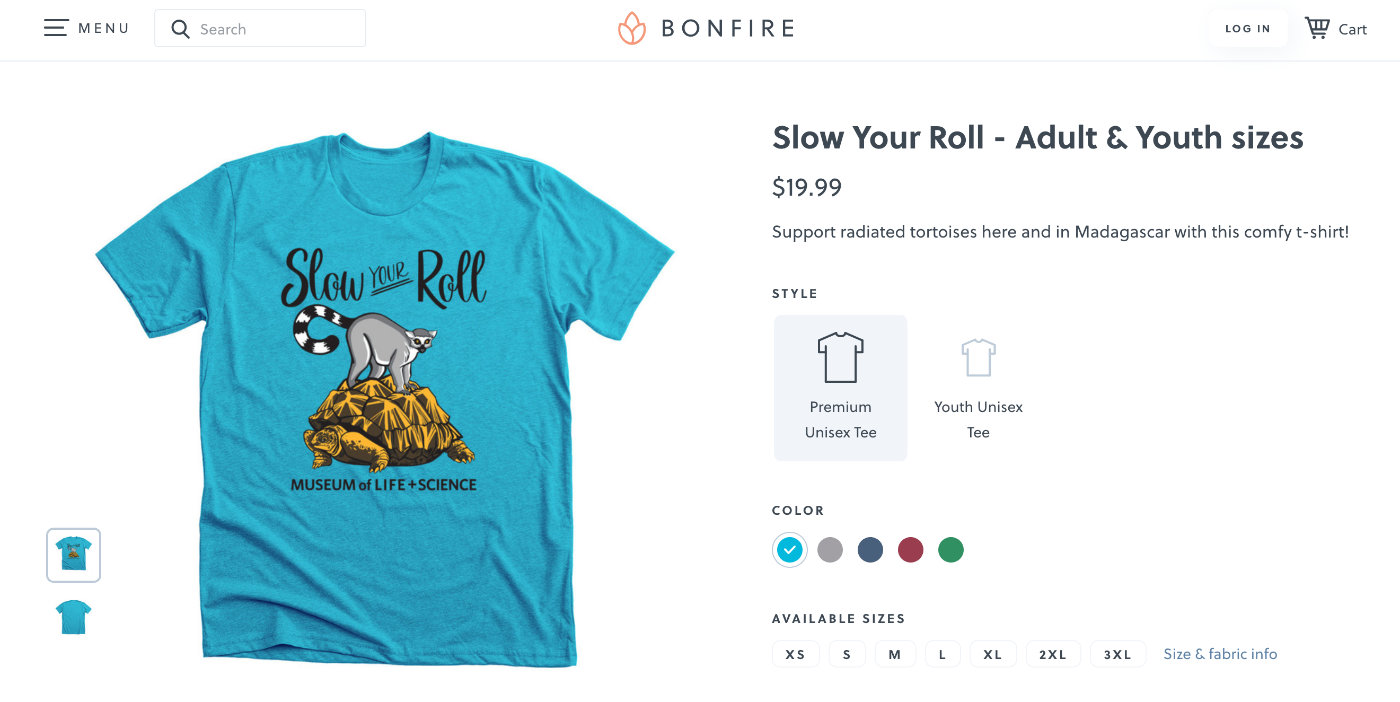The image size is (1400, 702).
Task: Click the LOG IN button
Action: (1248, 29)
